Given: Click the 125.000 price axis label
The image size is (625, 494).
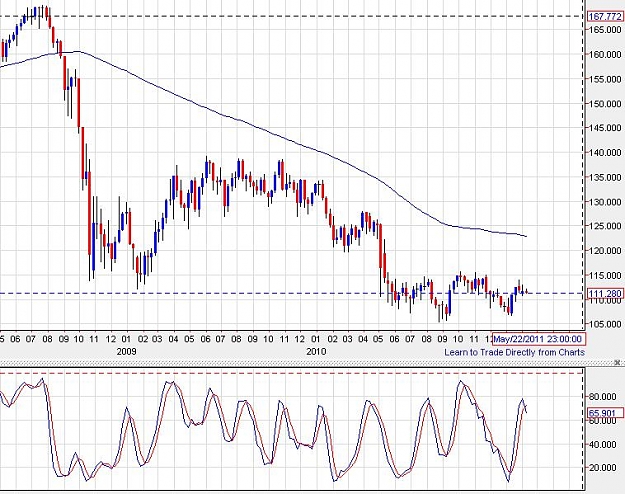Looking at the screenshot, I should [x=605, y=226].
